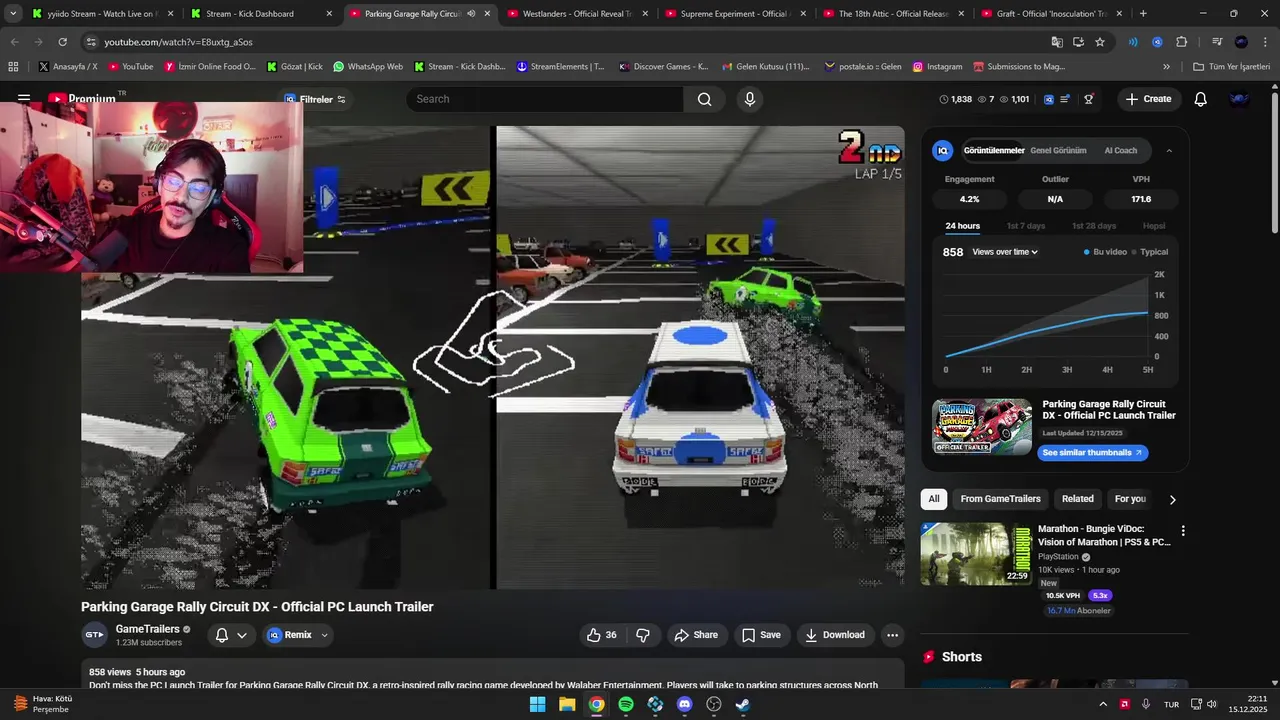Expand the Remix dropdown arrow

[324, 635]
